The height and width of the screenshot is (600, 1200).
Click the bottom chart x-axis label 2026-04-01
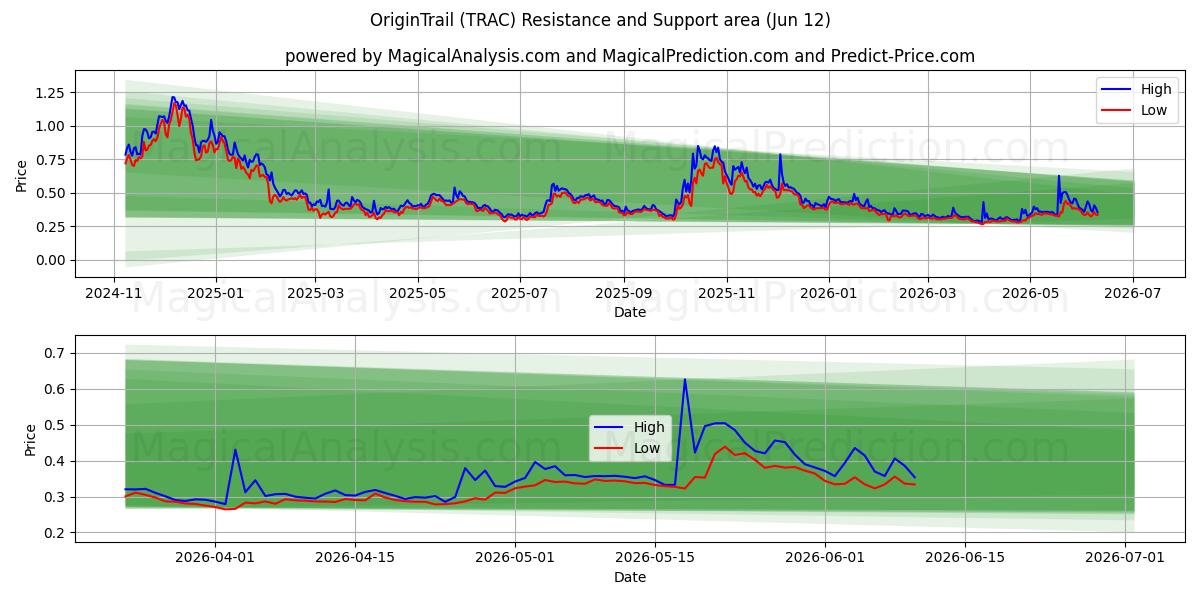coord(217,559)
